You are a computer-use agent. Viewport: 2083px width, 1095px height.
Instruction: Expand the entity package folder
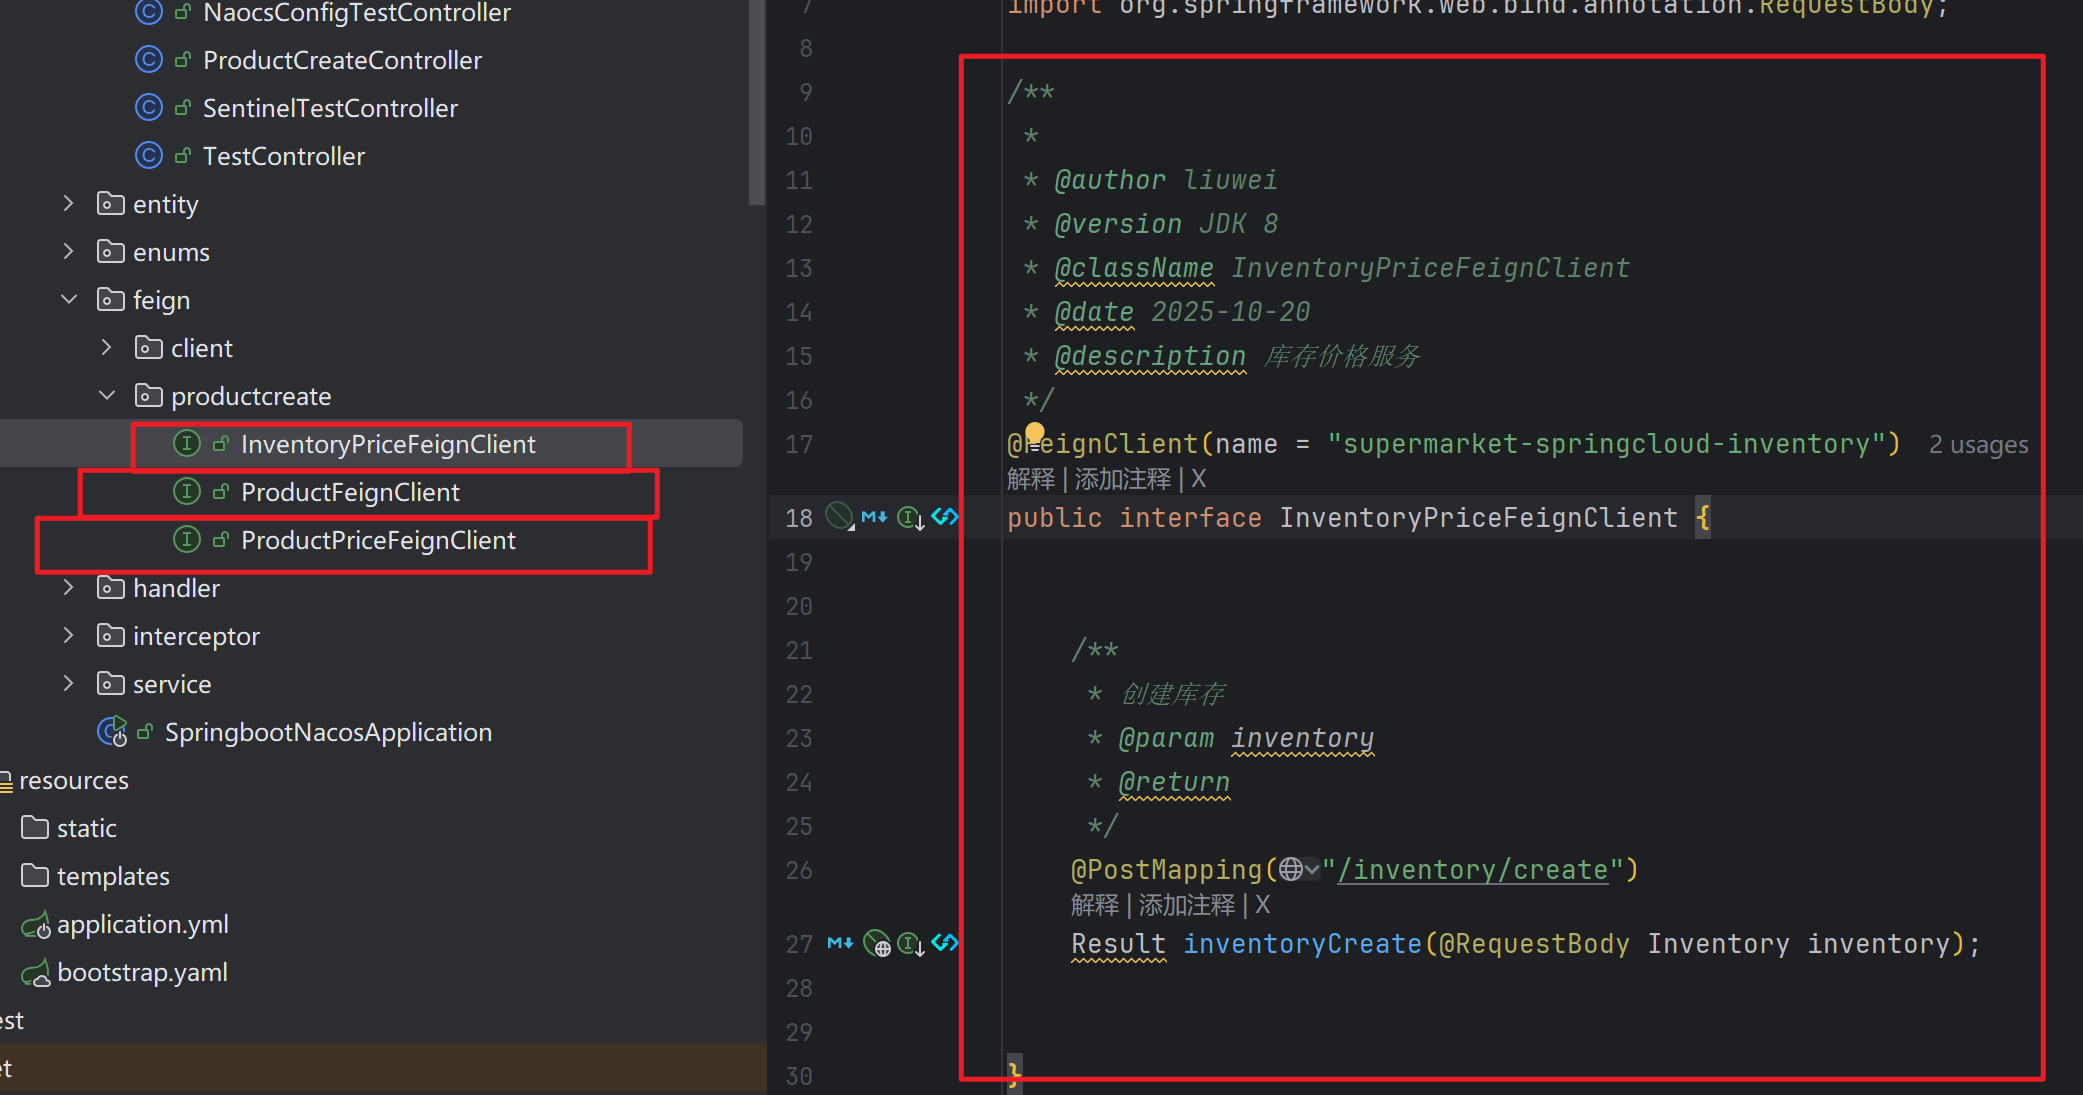click(68, 204)
